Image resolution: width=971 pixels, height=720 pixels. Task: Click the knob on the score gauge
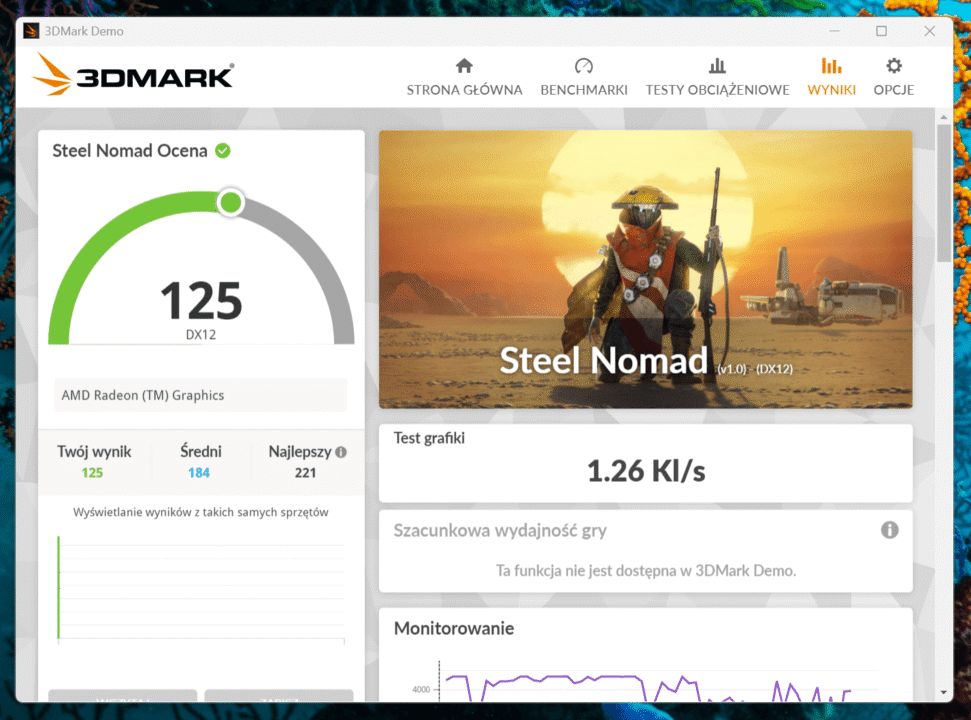tap(230, 202)
